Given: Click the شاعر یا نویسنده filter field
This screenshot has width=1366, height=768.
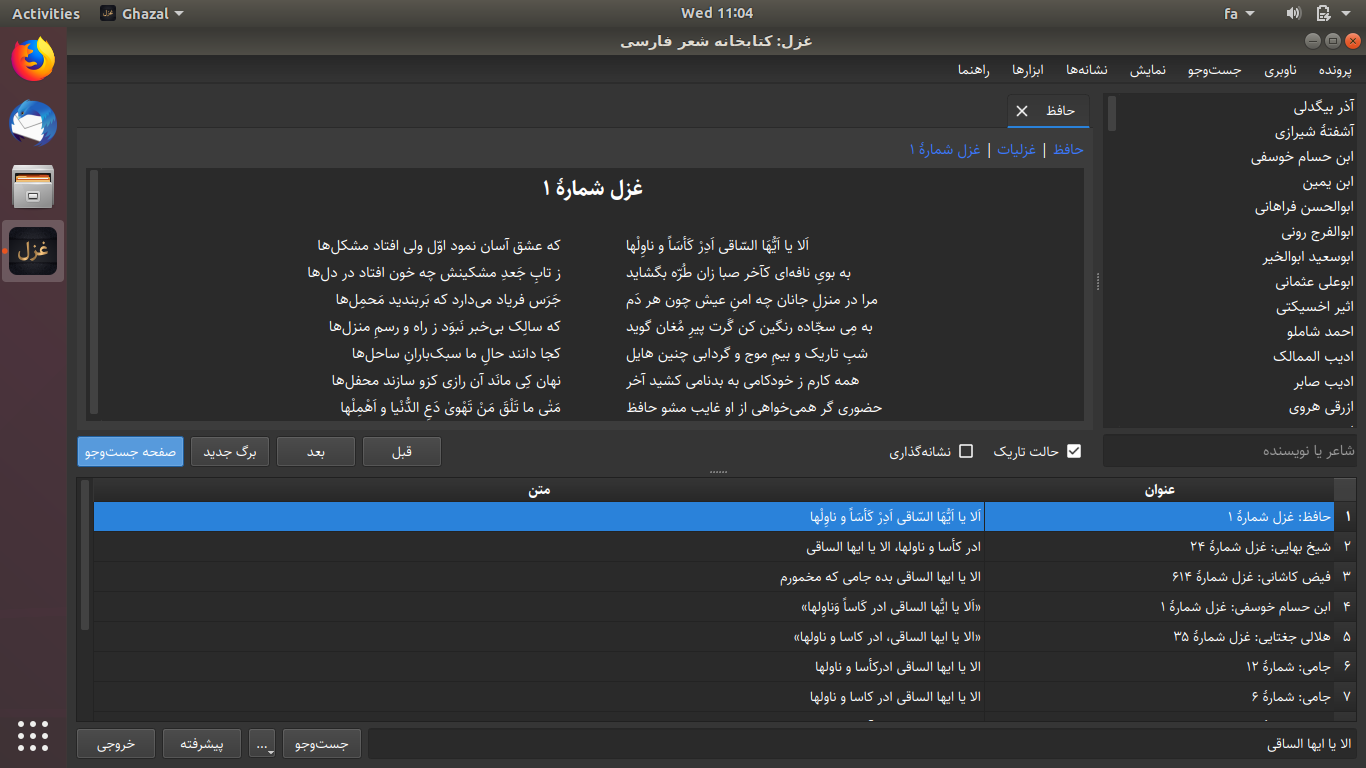Looking at the screenshot, I should 1232,451.
